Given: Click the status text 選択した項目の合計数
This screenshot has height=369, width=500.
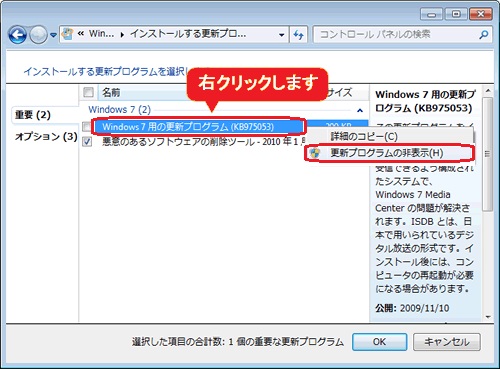Looking at the screenshot, I should (238, 342).
